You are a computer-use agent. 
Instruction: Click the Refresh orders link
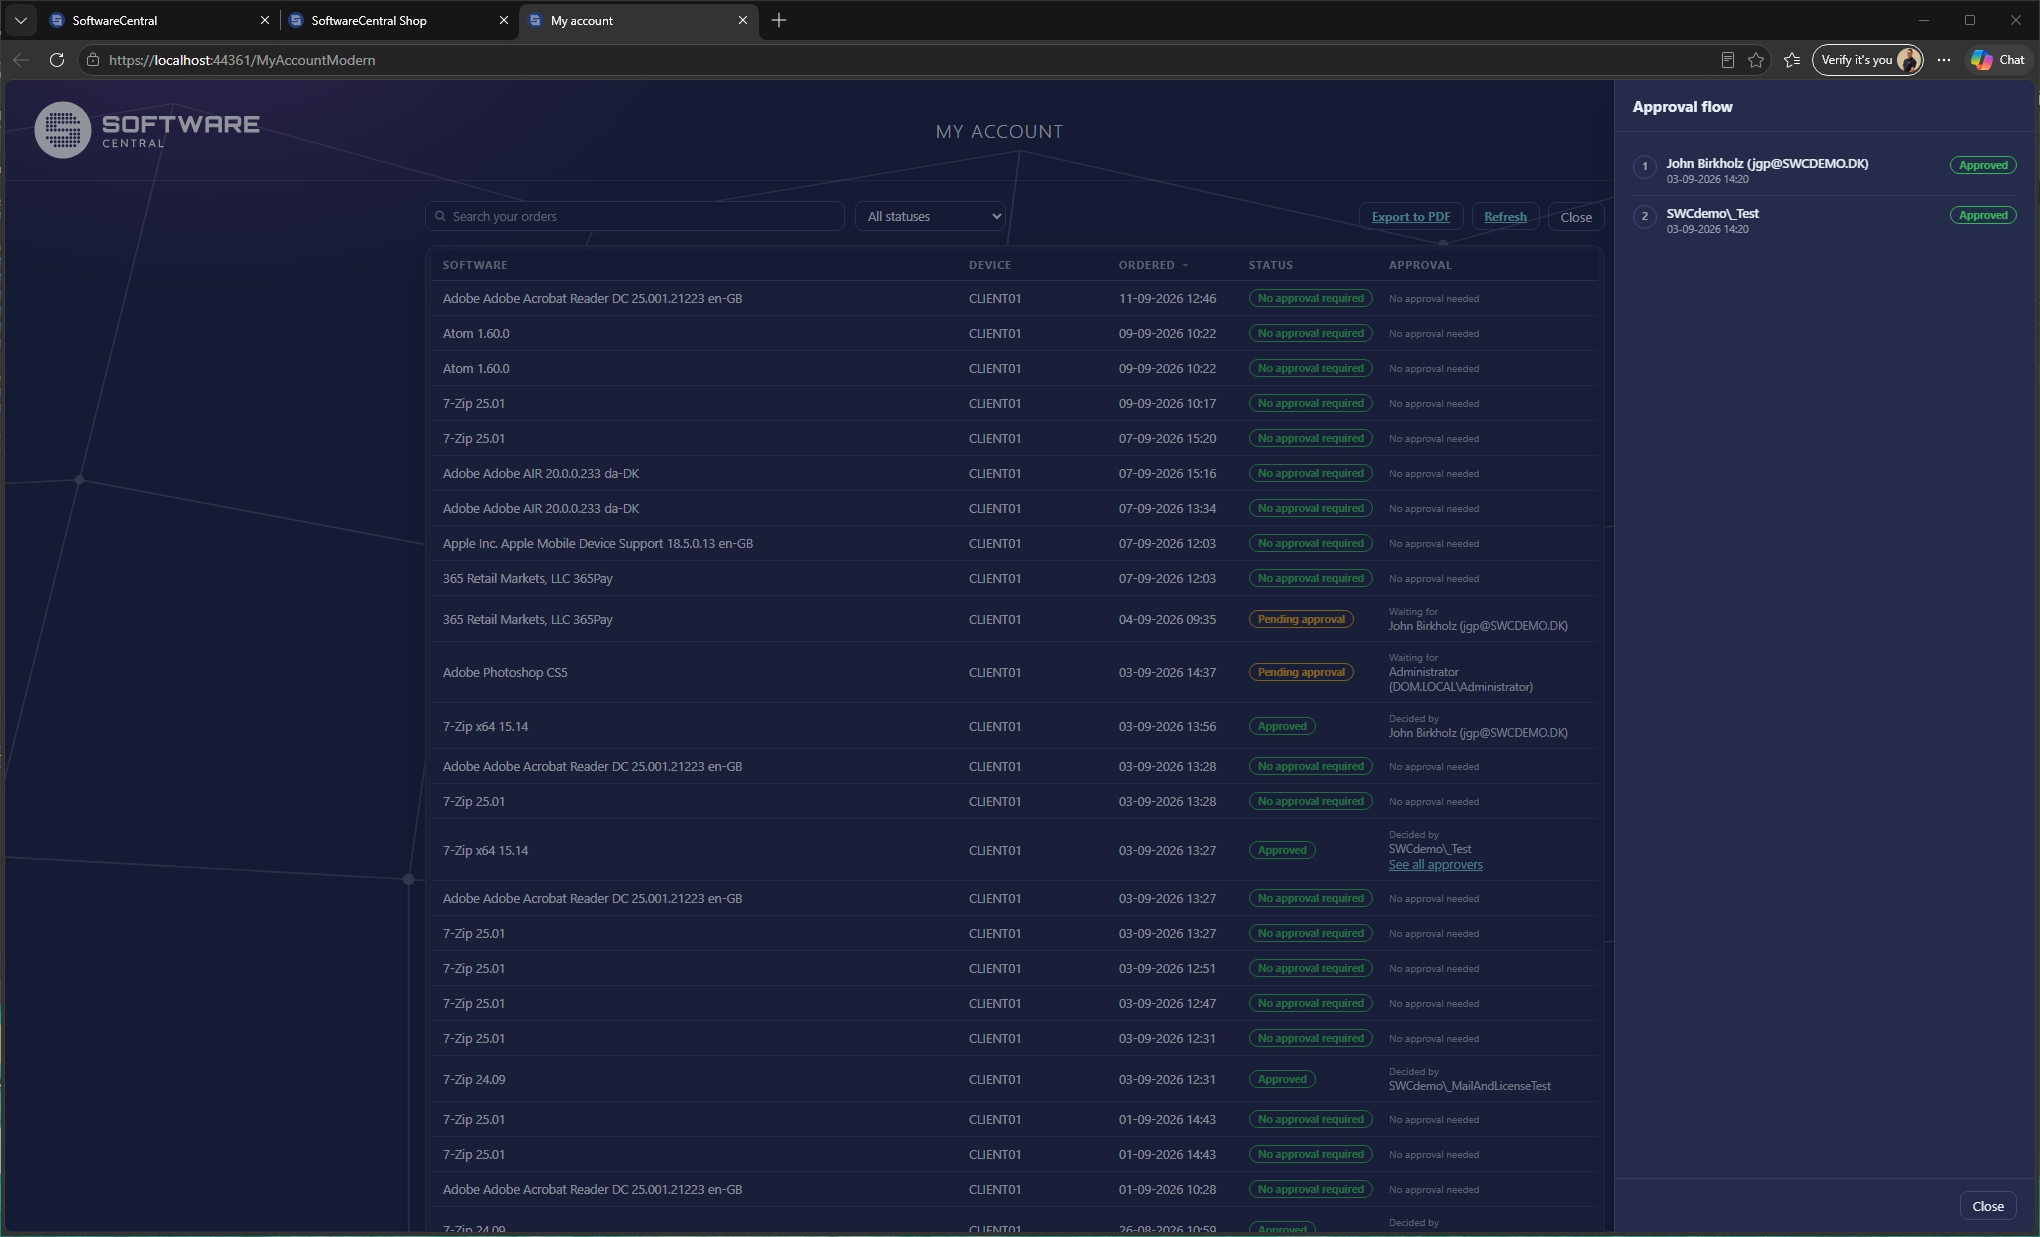pyautogui.click(x=1505, y=217)
